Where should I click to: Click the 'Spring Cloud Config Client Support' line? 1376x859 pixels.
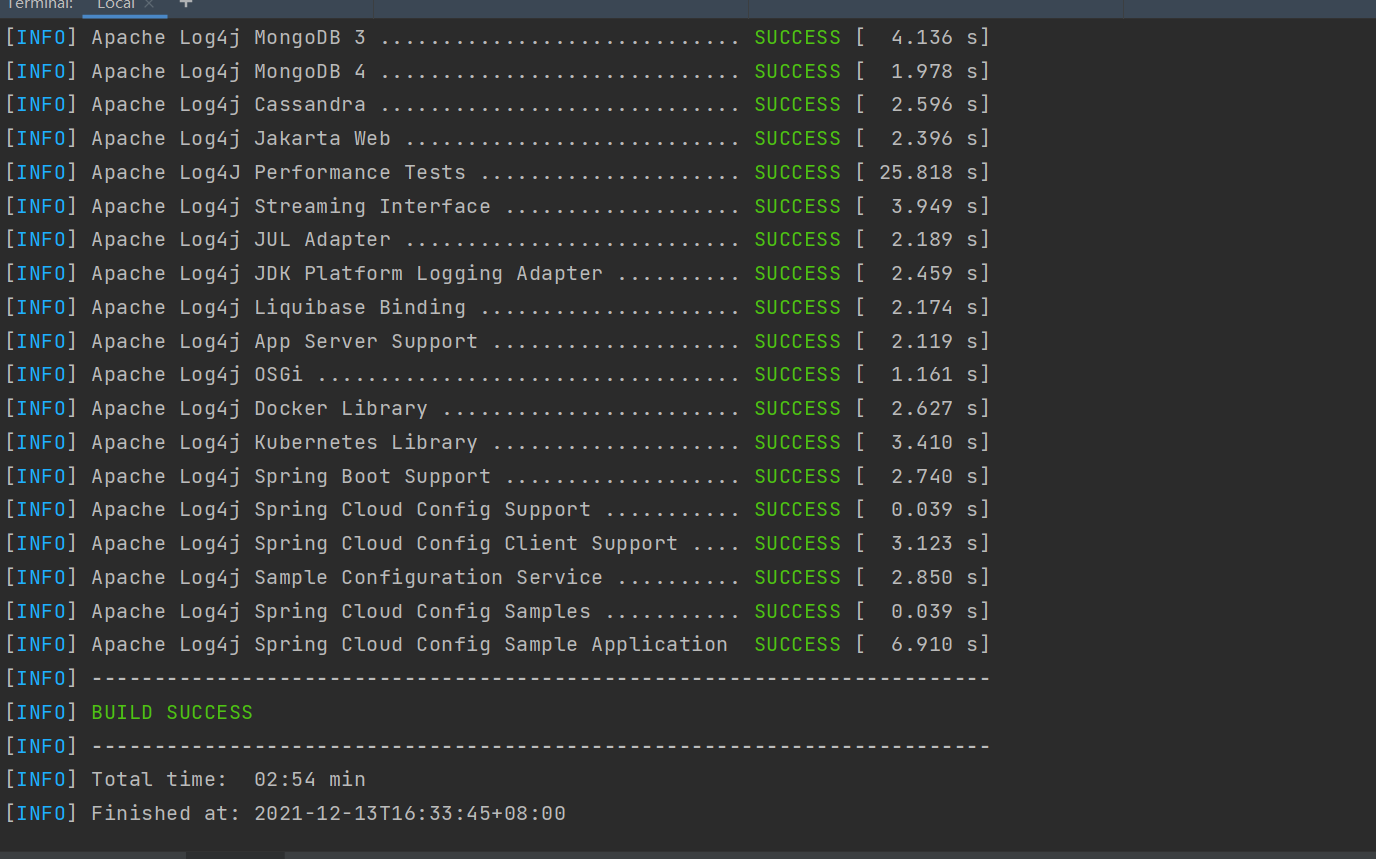tap(497, 544)
